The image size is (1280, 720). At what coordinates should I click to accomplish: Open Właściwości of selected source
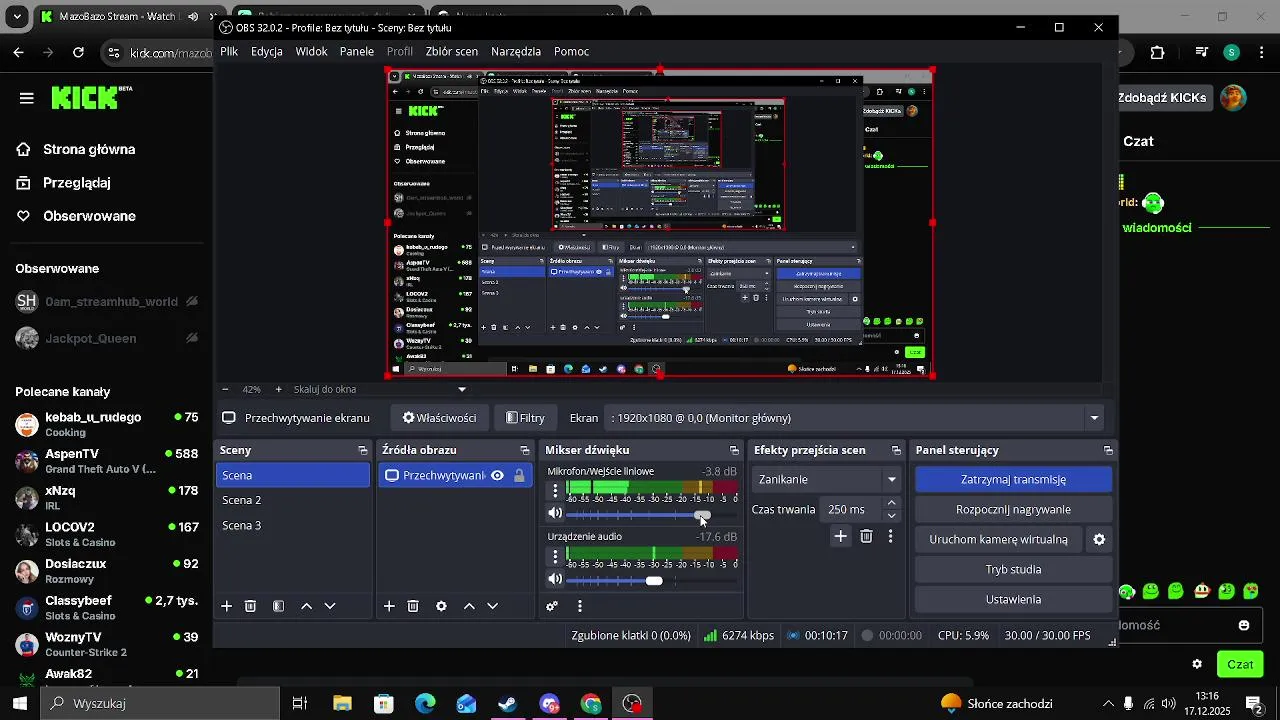pos(439,418)
